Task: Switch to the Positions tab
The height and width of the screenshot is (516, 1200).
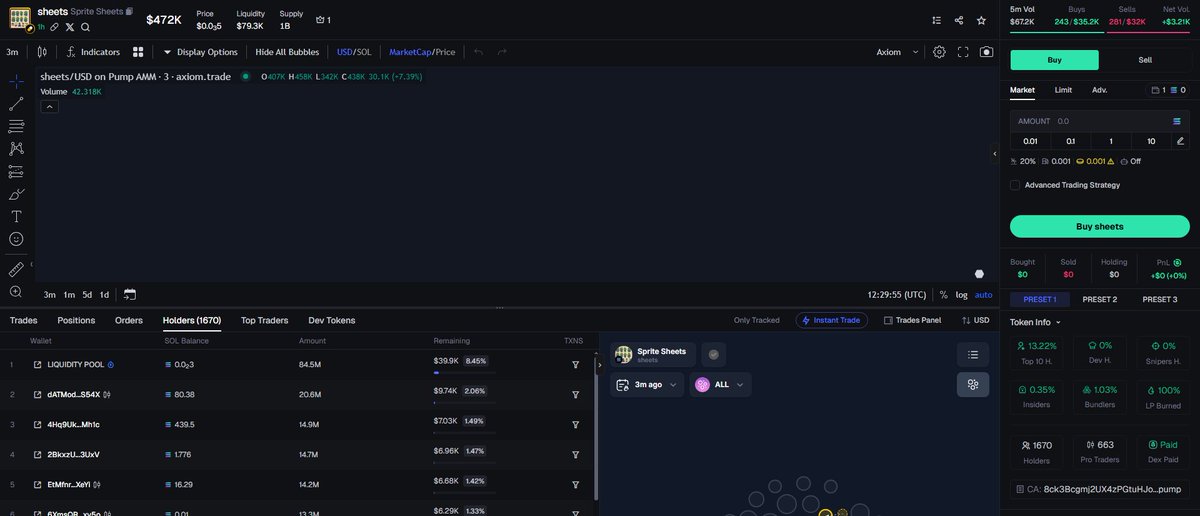Action: (x=76, y=320)
